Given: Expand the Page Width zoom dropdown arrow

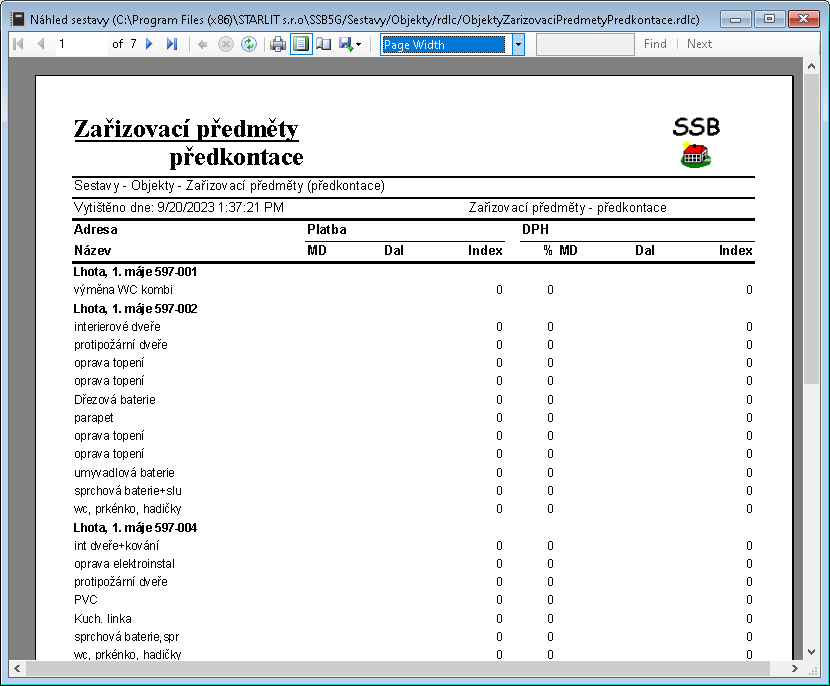Looking at the screenshot, I should click(x=518, y=44).
